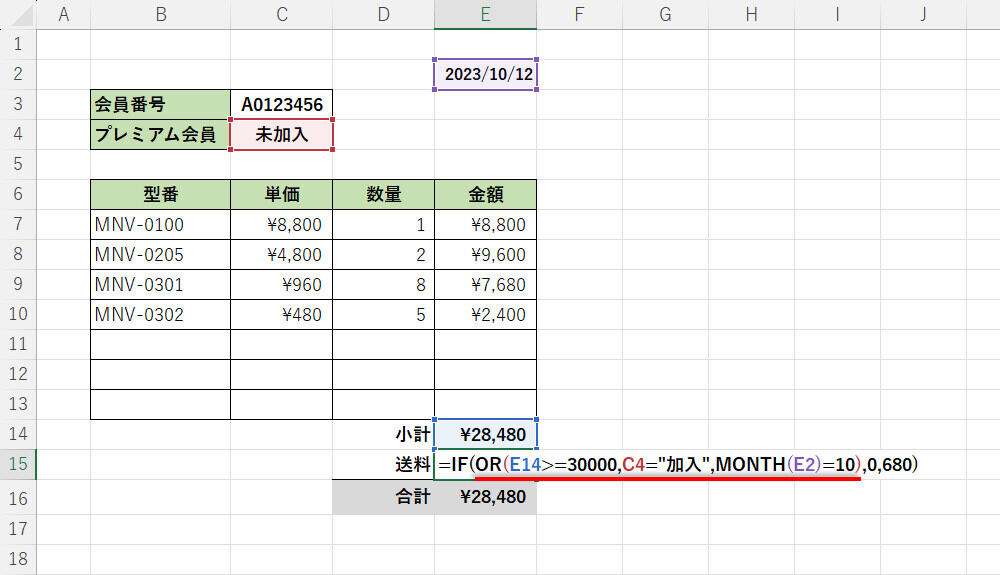Click the 会員番号 label cell

click(161, 104)
